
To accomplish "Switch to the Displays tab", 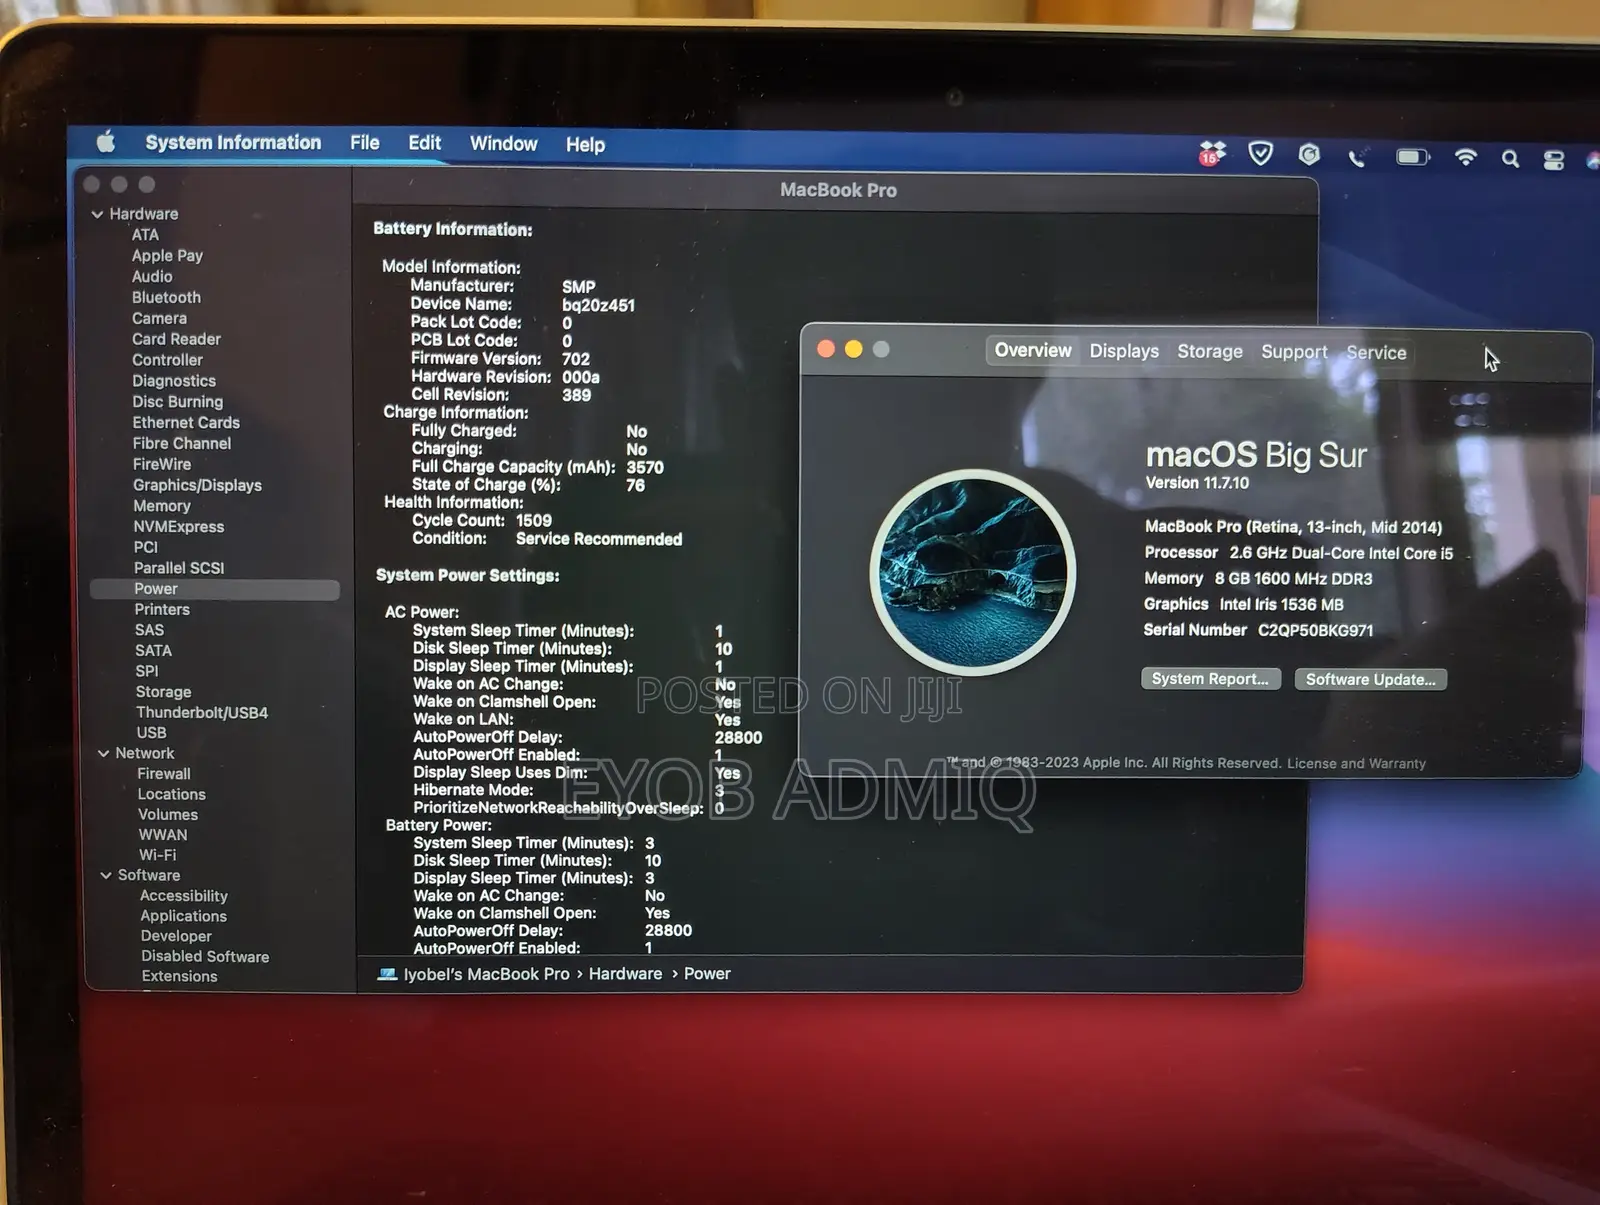I will tap(1124, 351).
